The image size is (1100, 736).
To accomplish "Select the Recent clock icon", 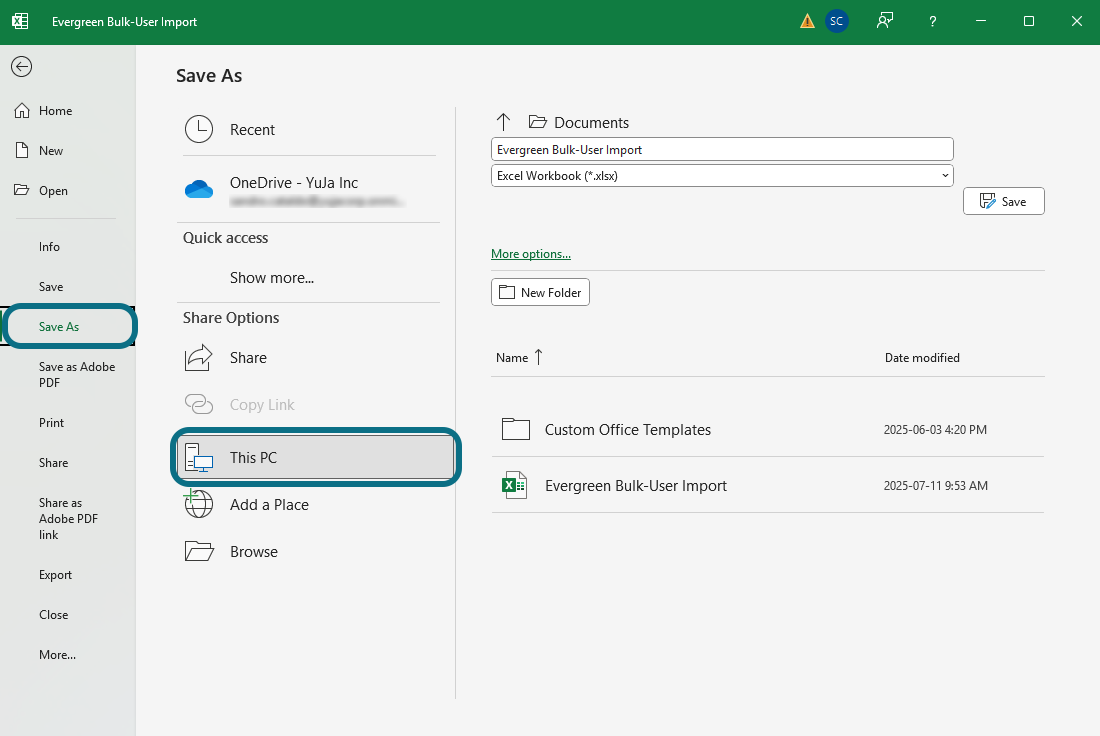I will (199, 129).
